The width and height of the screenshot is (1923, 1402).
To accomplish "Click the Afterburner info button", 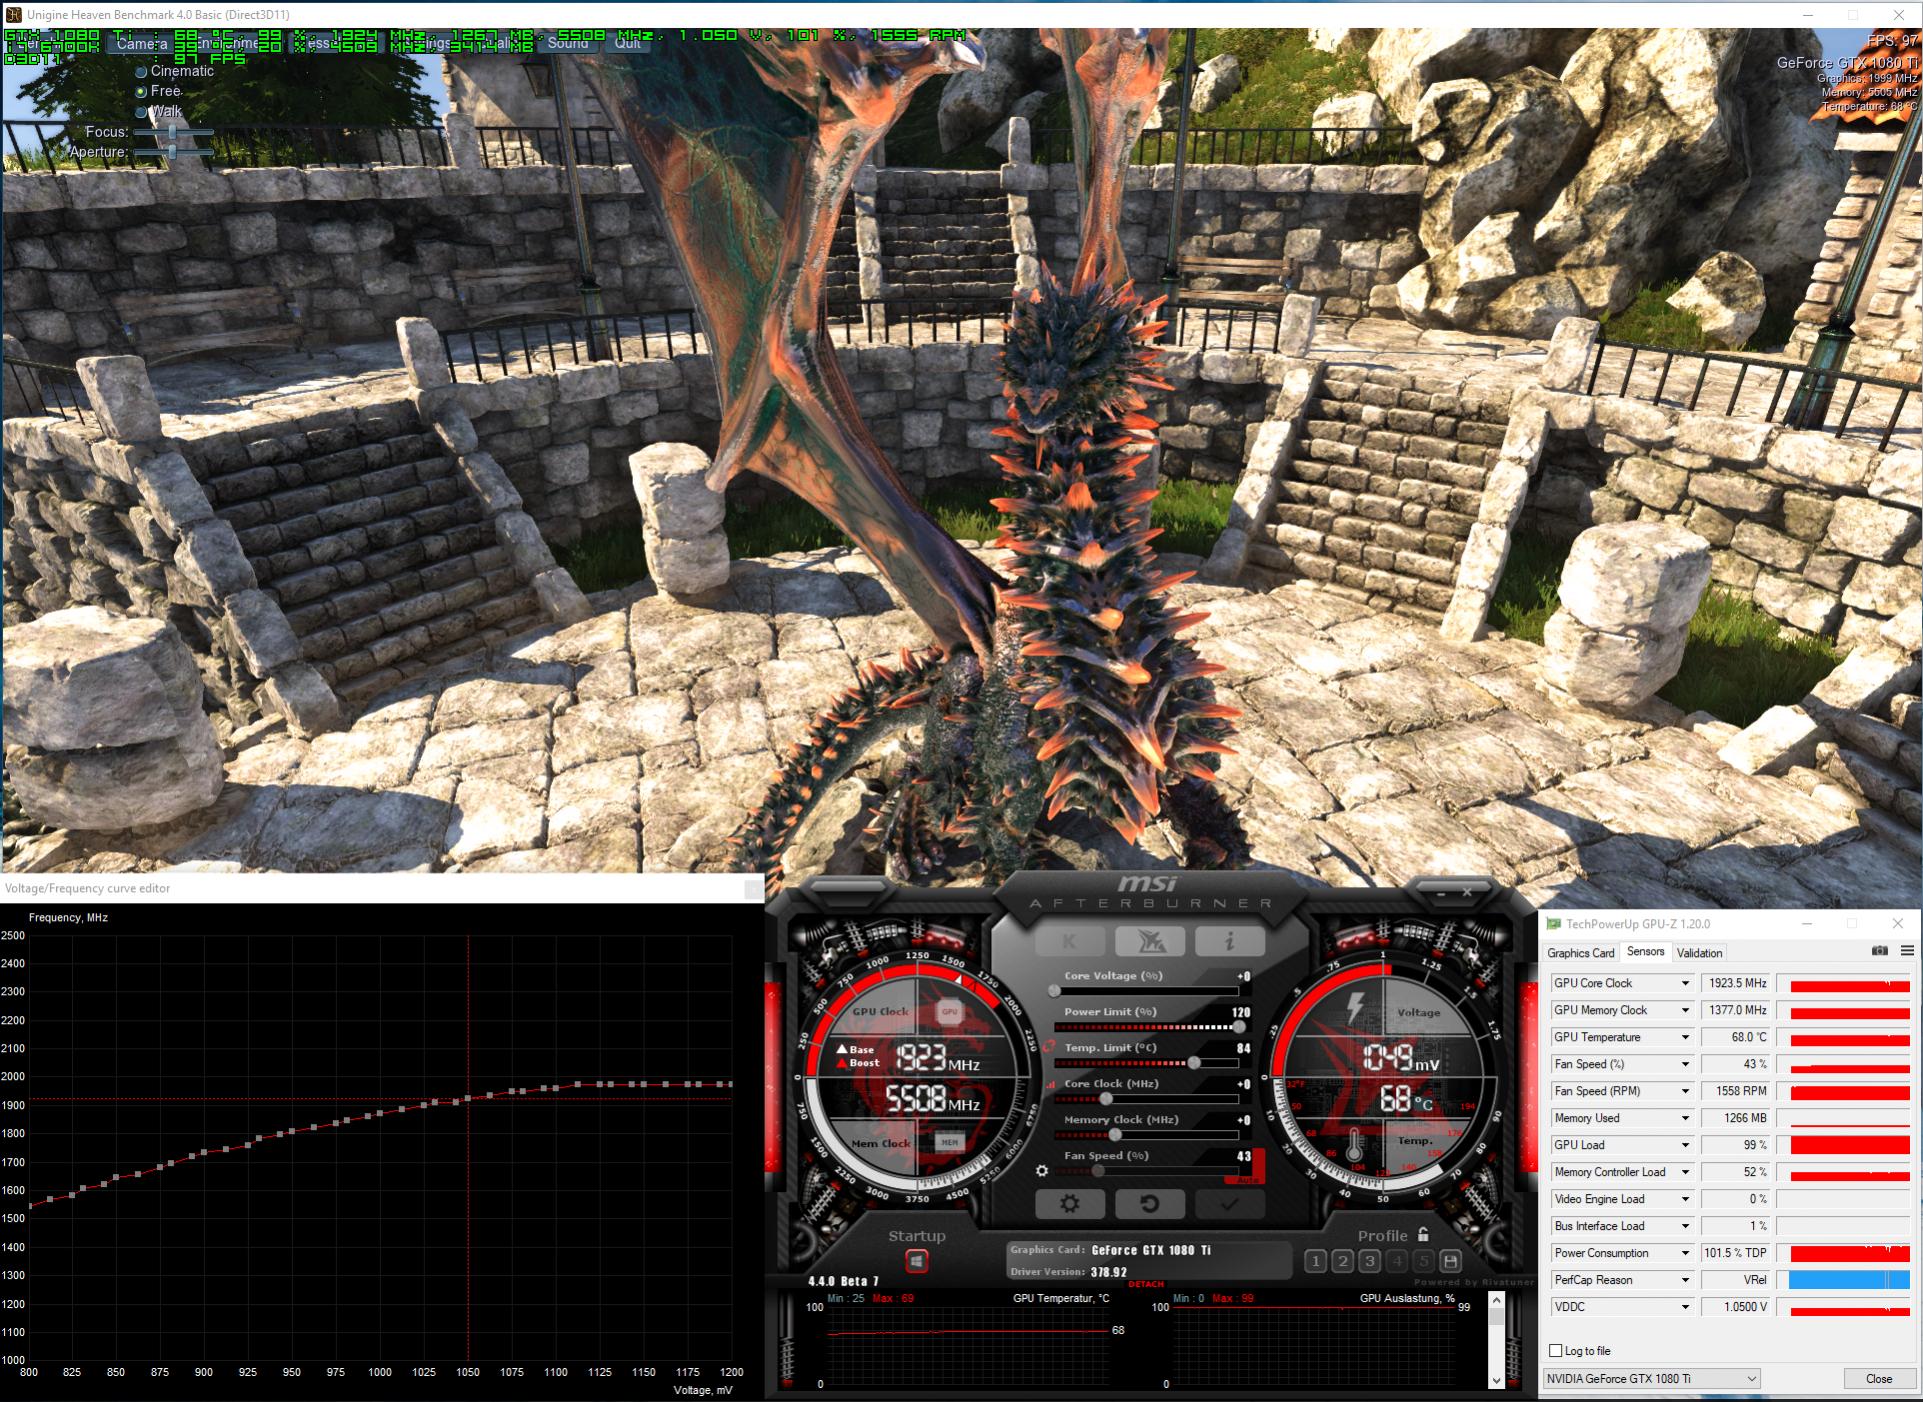I will click(1229, 941).
